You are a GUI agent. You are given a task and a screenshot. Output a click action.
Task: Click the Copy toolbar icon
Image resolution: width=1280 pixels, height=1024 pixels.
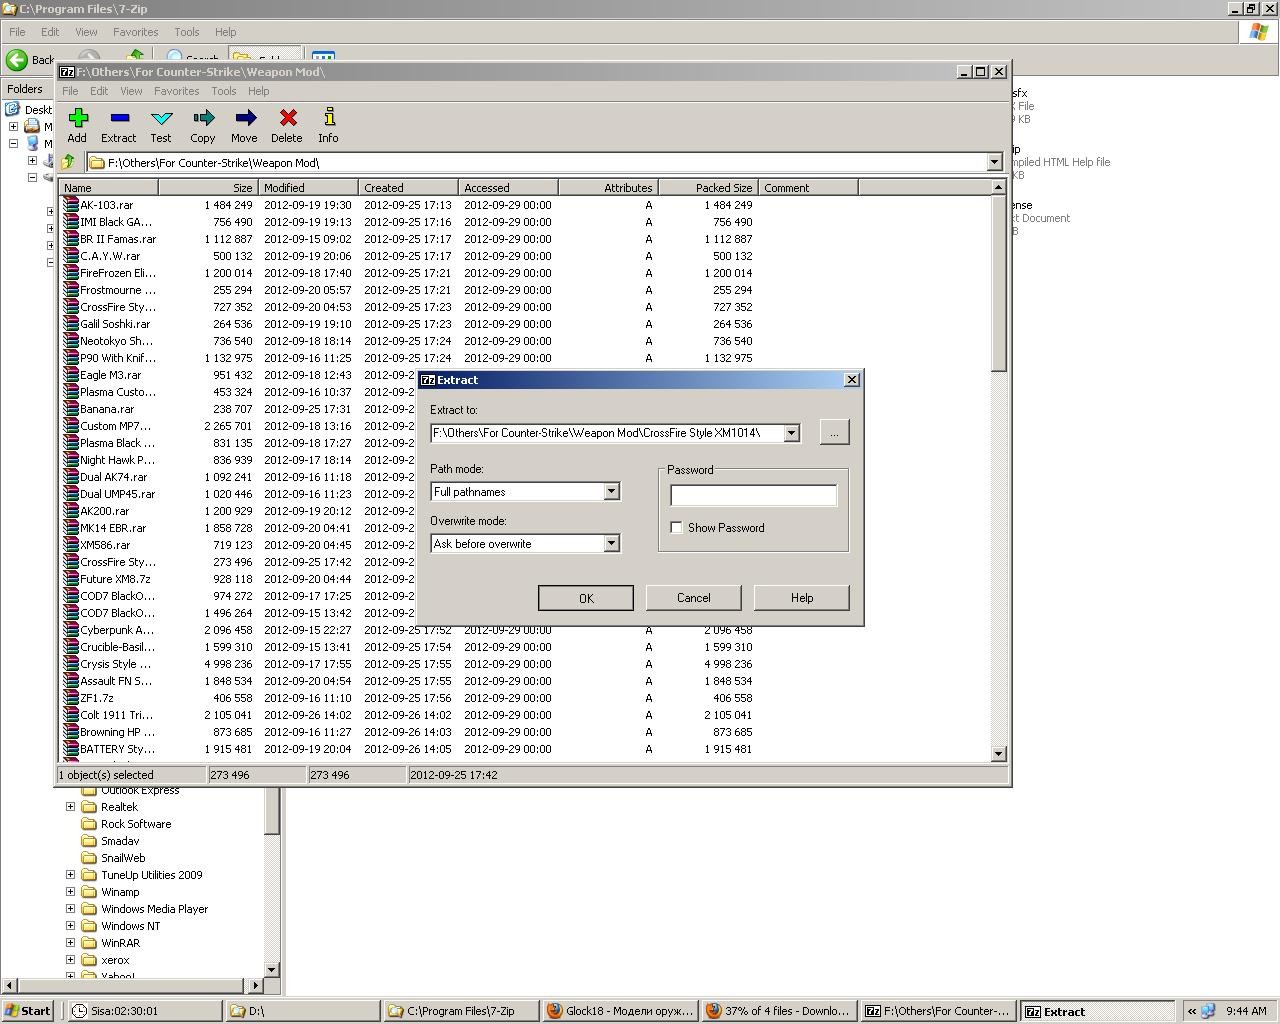(x=203, y=119)
